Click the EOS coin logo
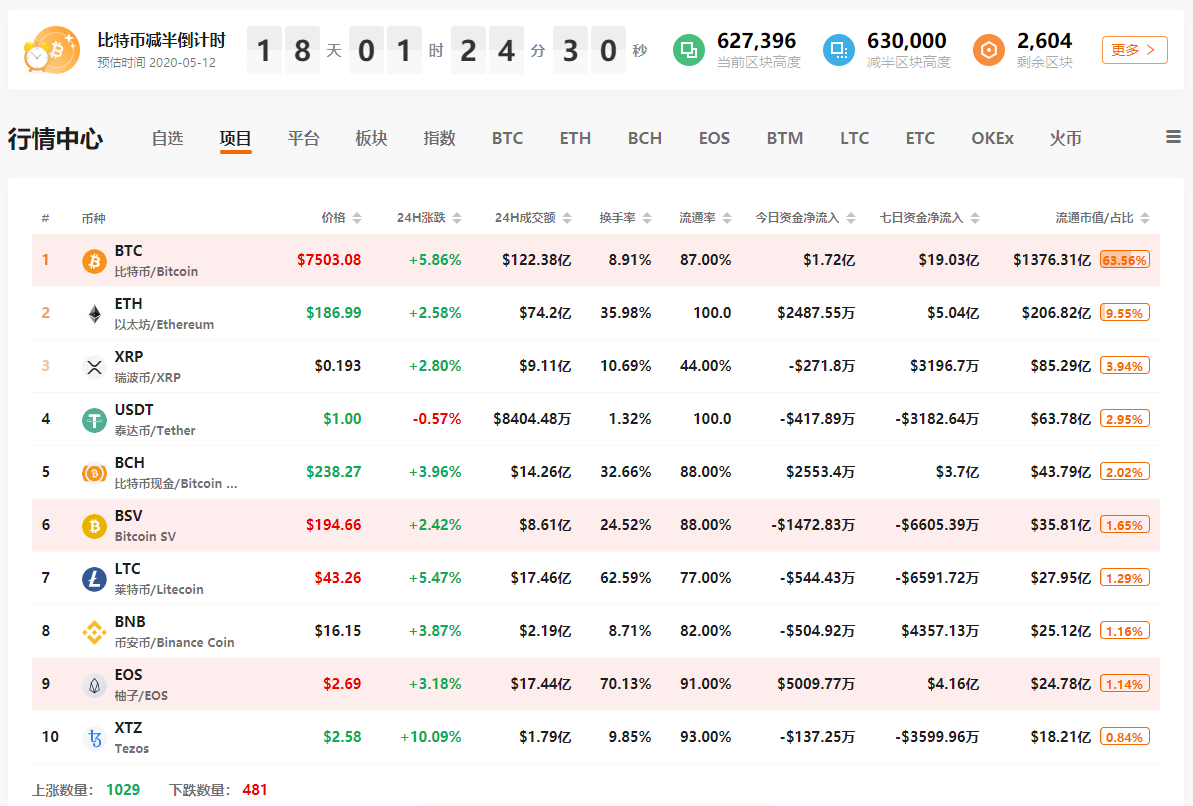 [94, 685]
